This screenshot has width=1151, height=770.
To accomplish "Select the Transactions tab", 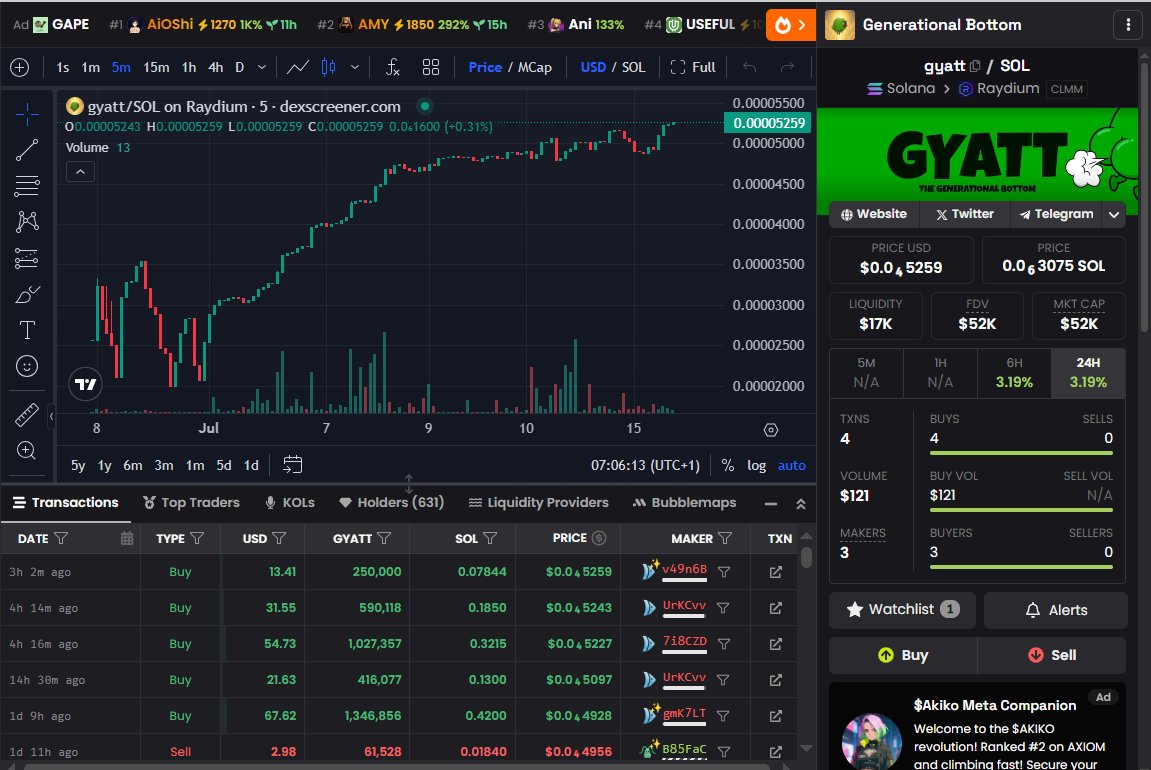I will [x=65, y=503].
